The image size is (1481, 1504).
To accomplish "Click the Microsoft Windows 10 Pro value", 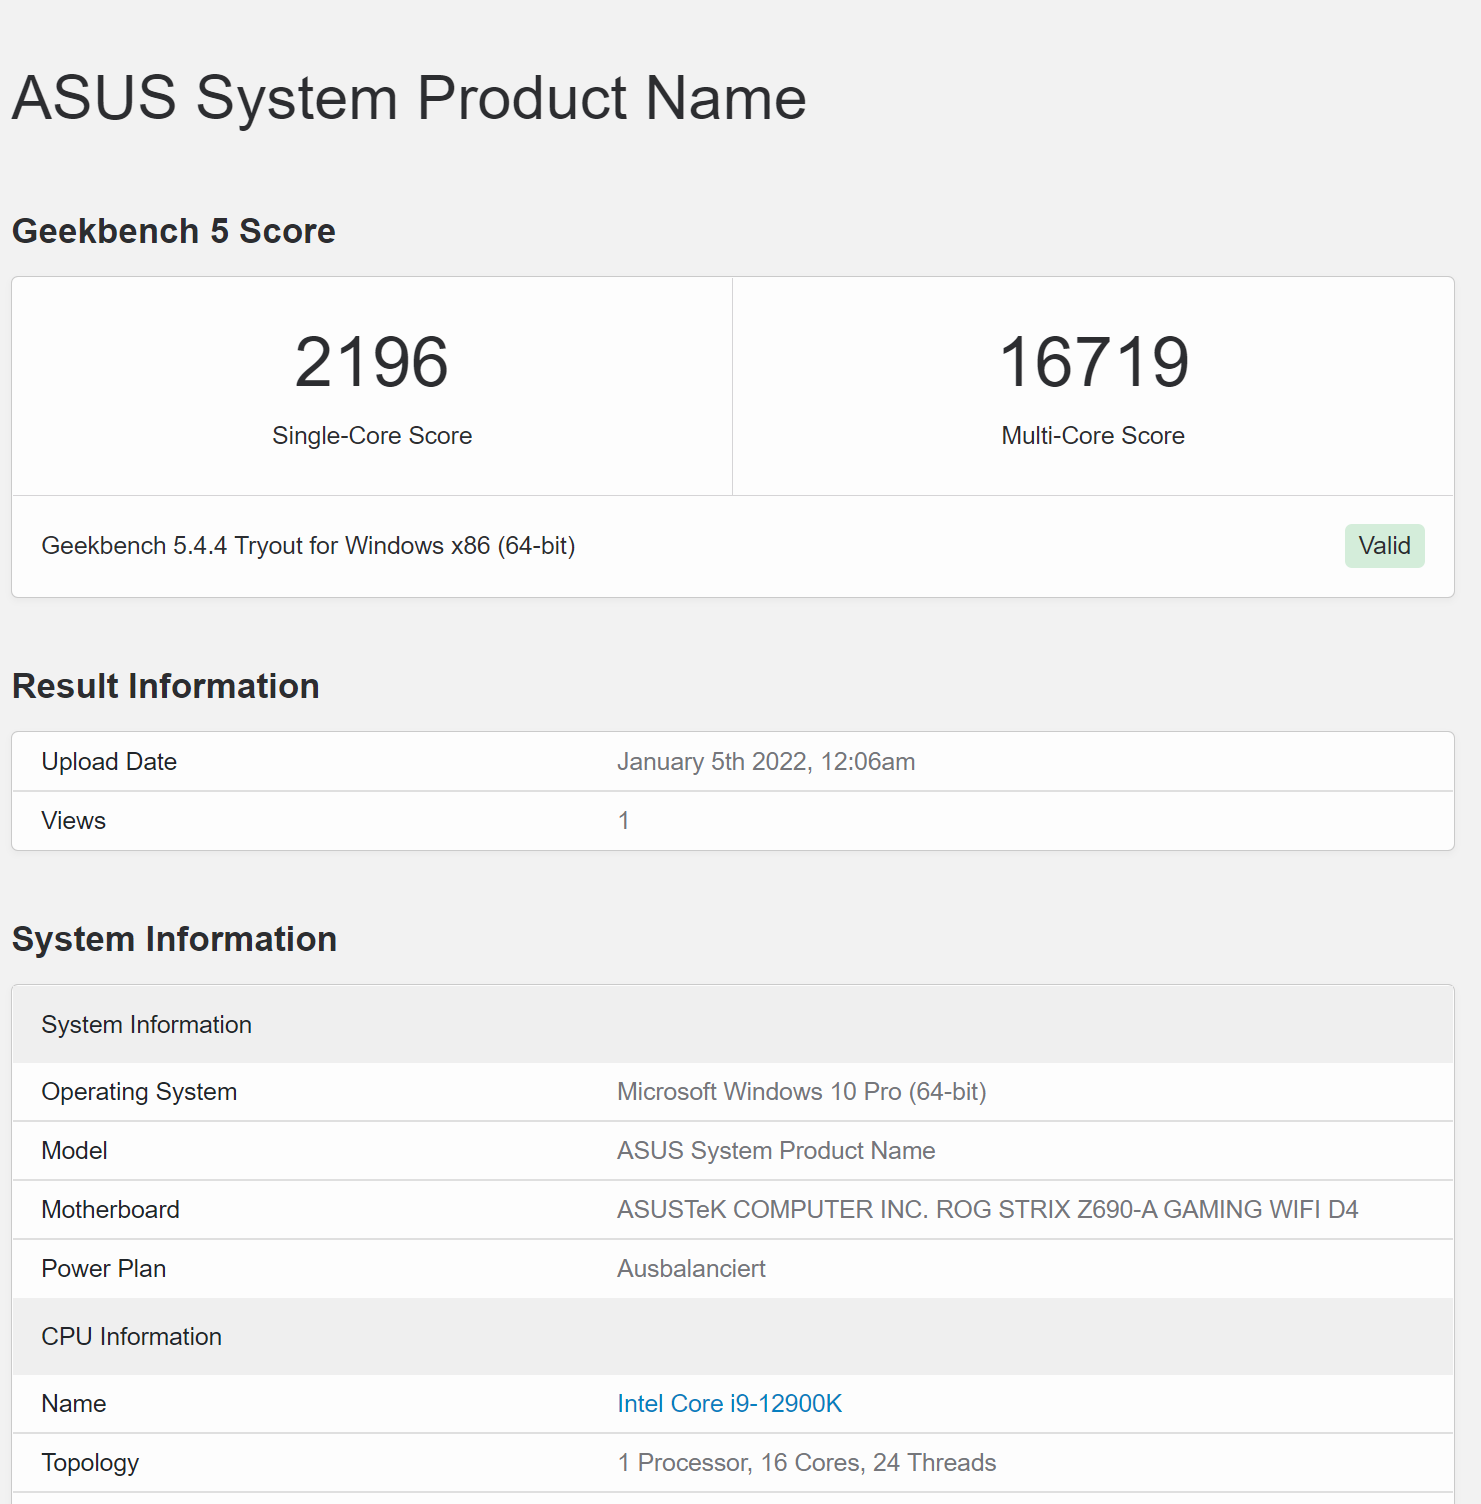I will pyautogui.click(x=801, y=1092).
